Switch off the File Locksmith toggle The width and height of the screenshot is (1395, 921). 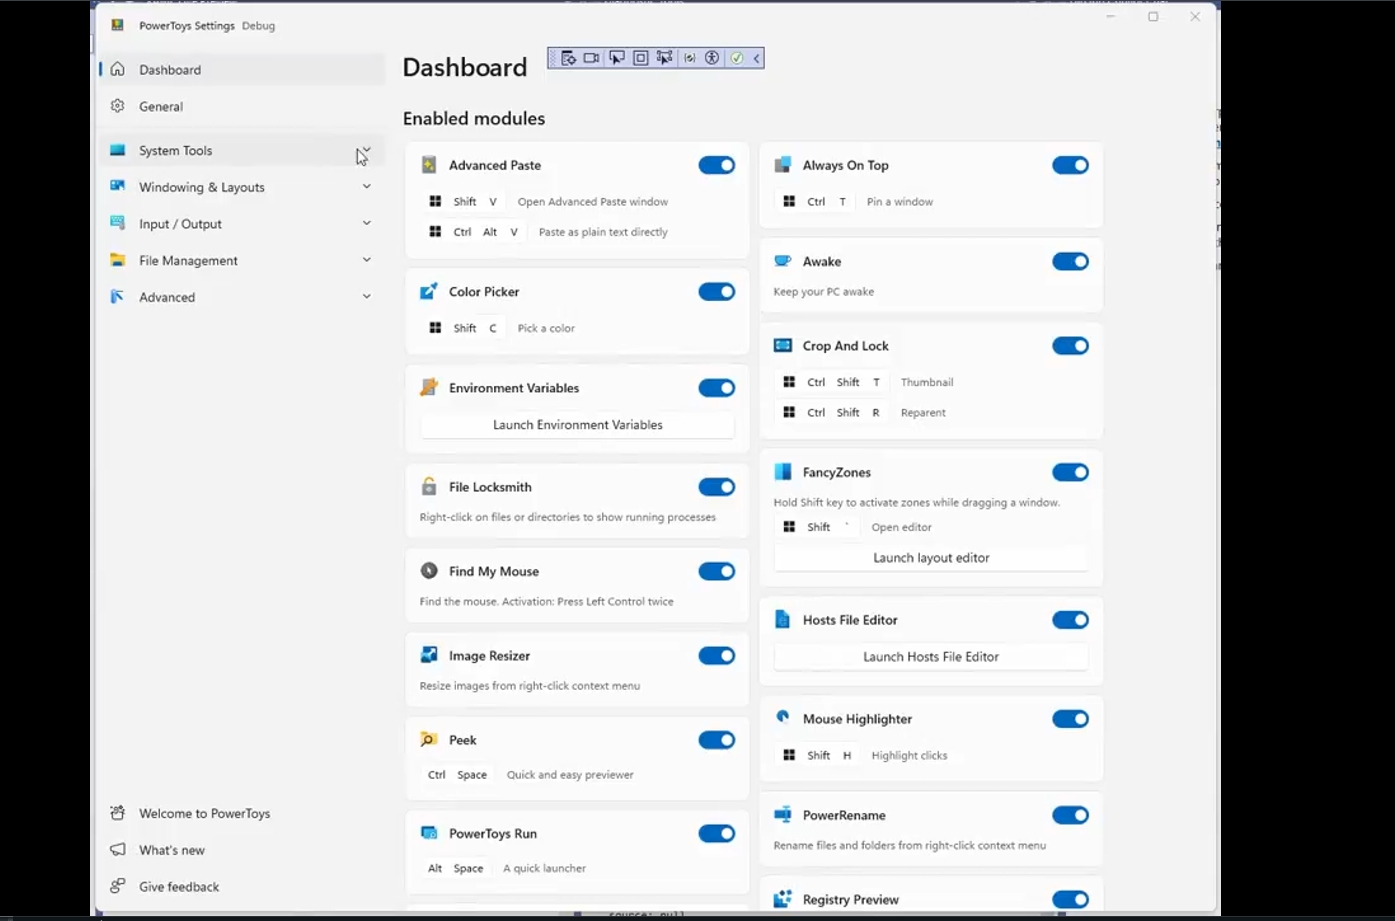pos(717,487)
